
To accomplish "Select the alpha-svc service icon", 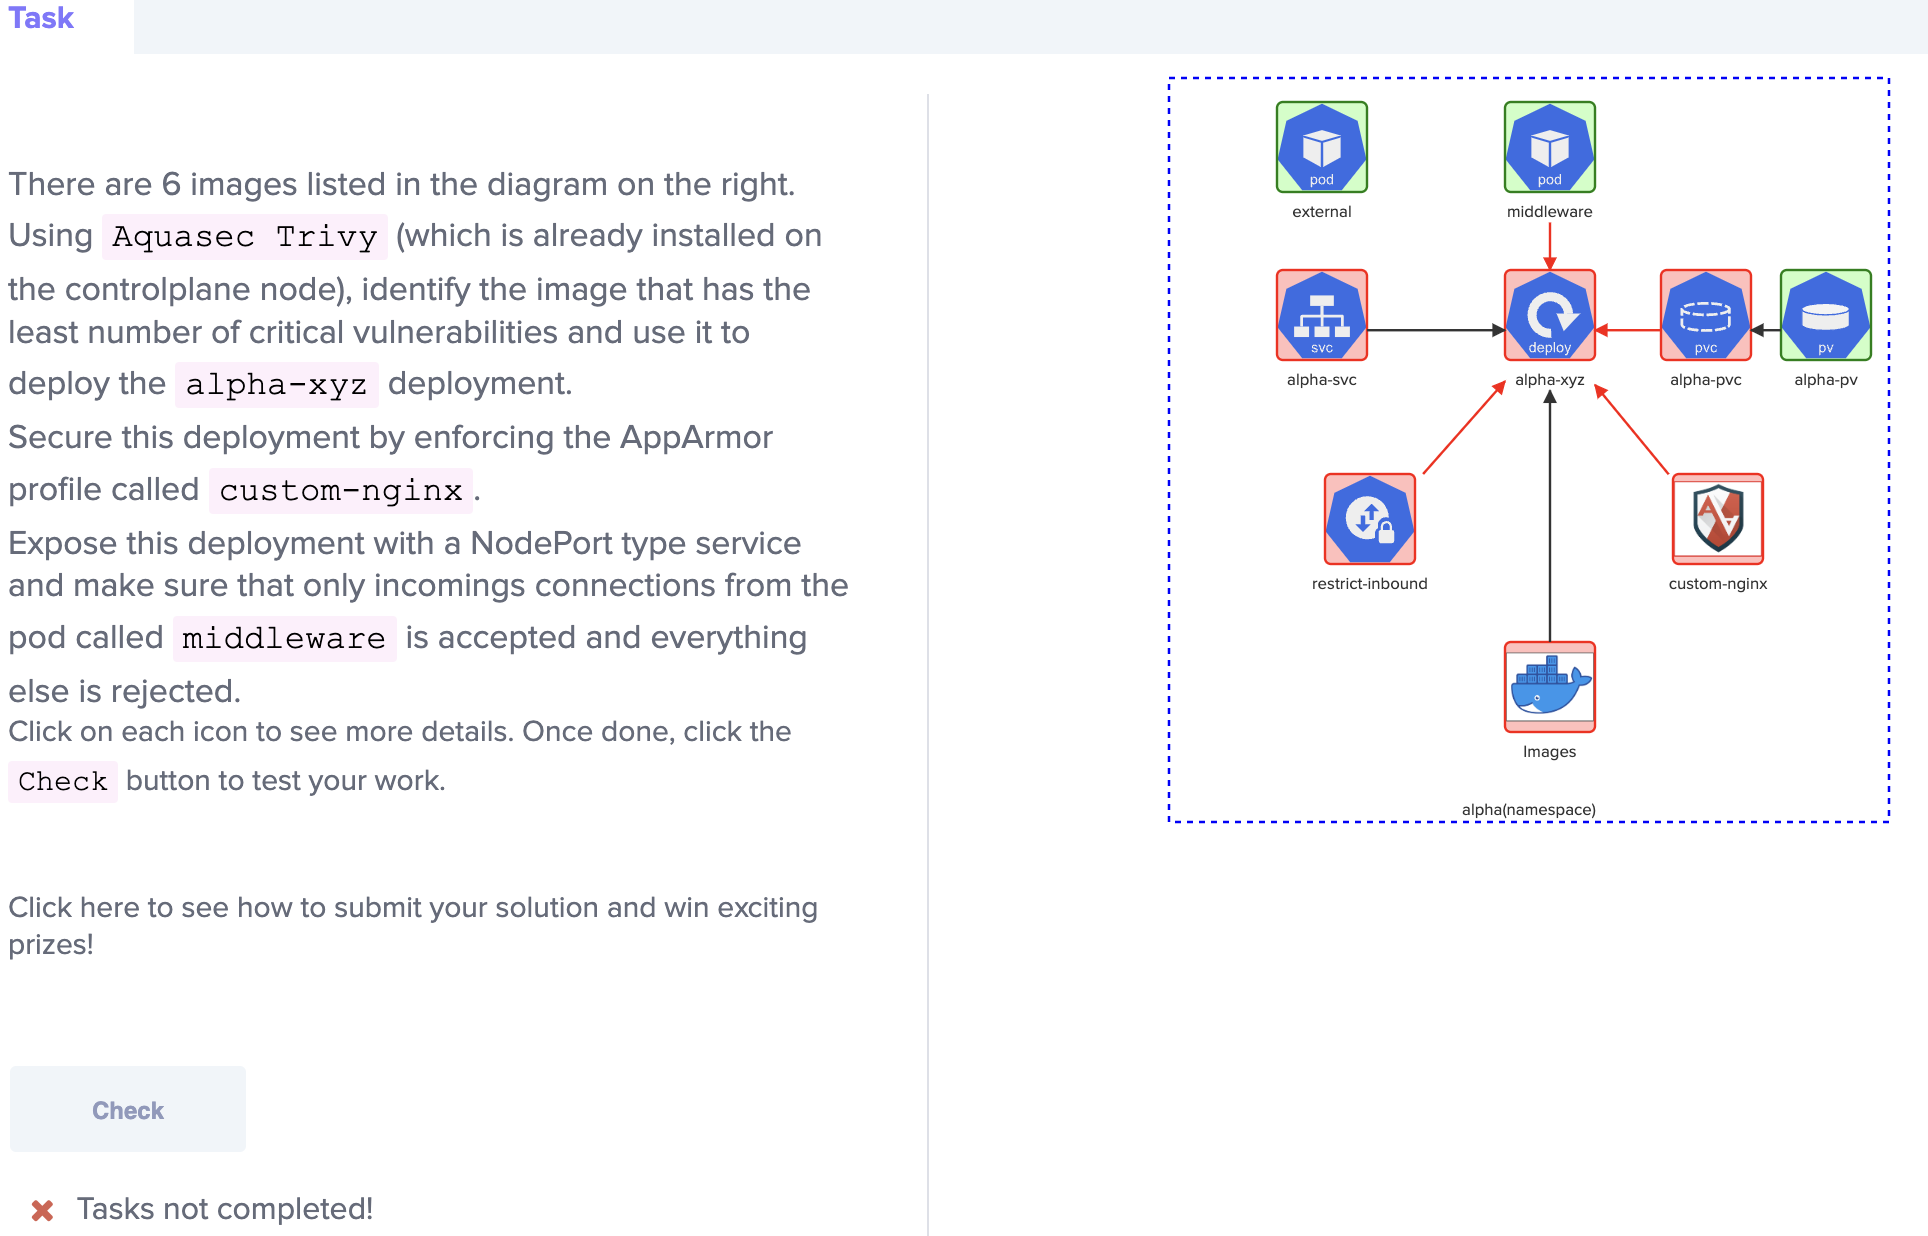I will (1321, 315).
